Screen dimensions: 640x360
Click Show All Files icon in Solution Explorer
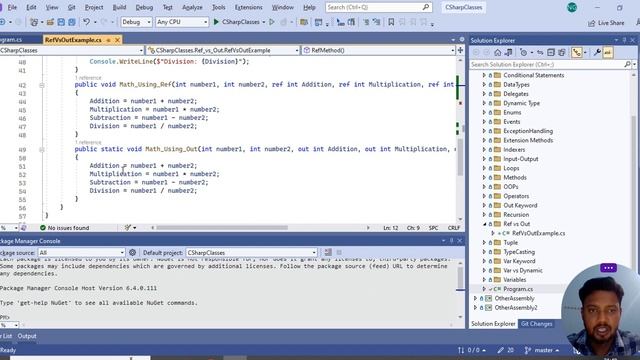click(x=562, y=53)
